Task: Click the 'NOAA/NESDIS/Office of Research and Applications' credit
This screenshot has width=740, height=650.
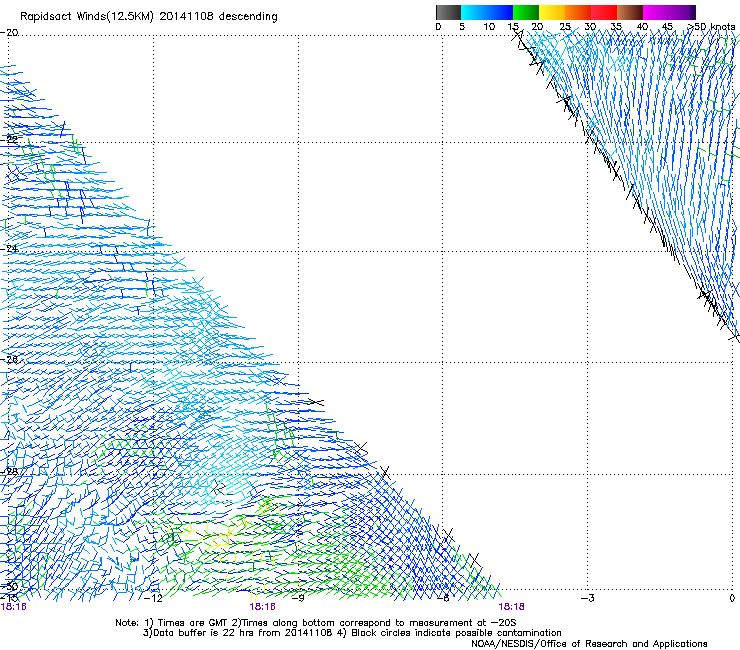Action: [589, 644]
